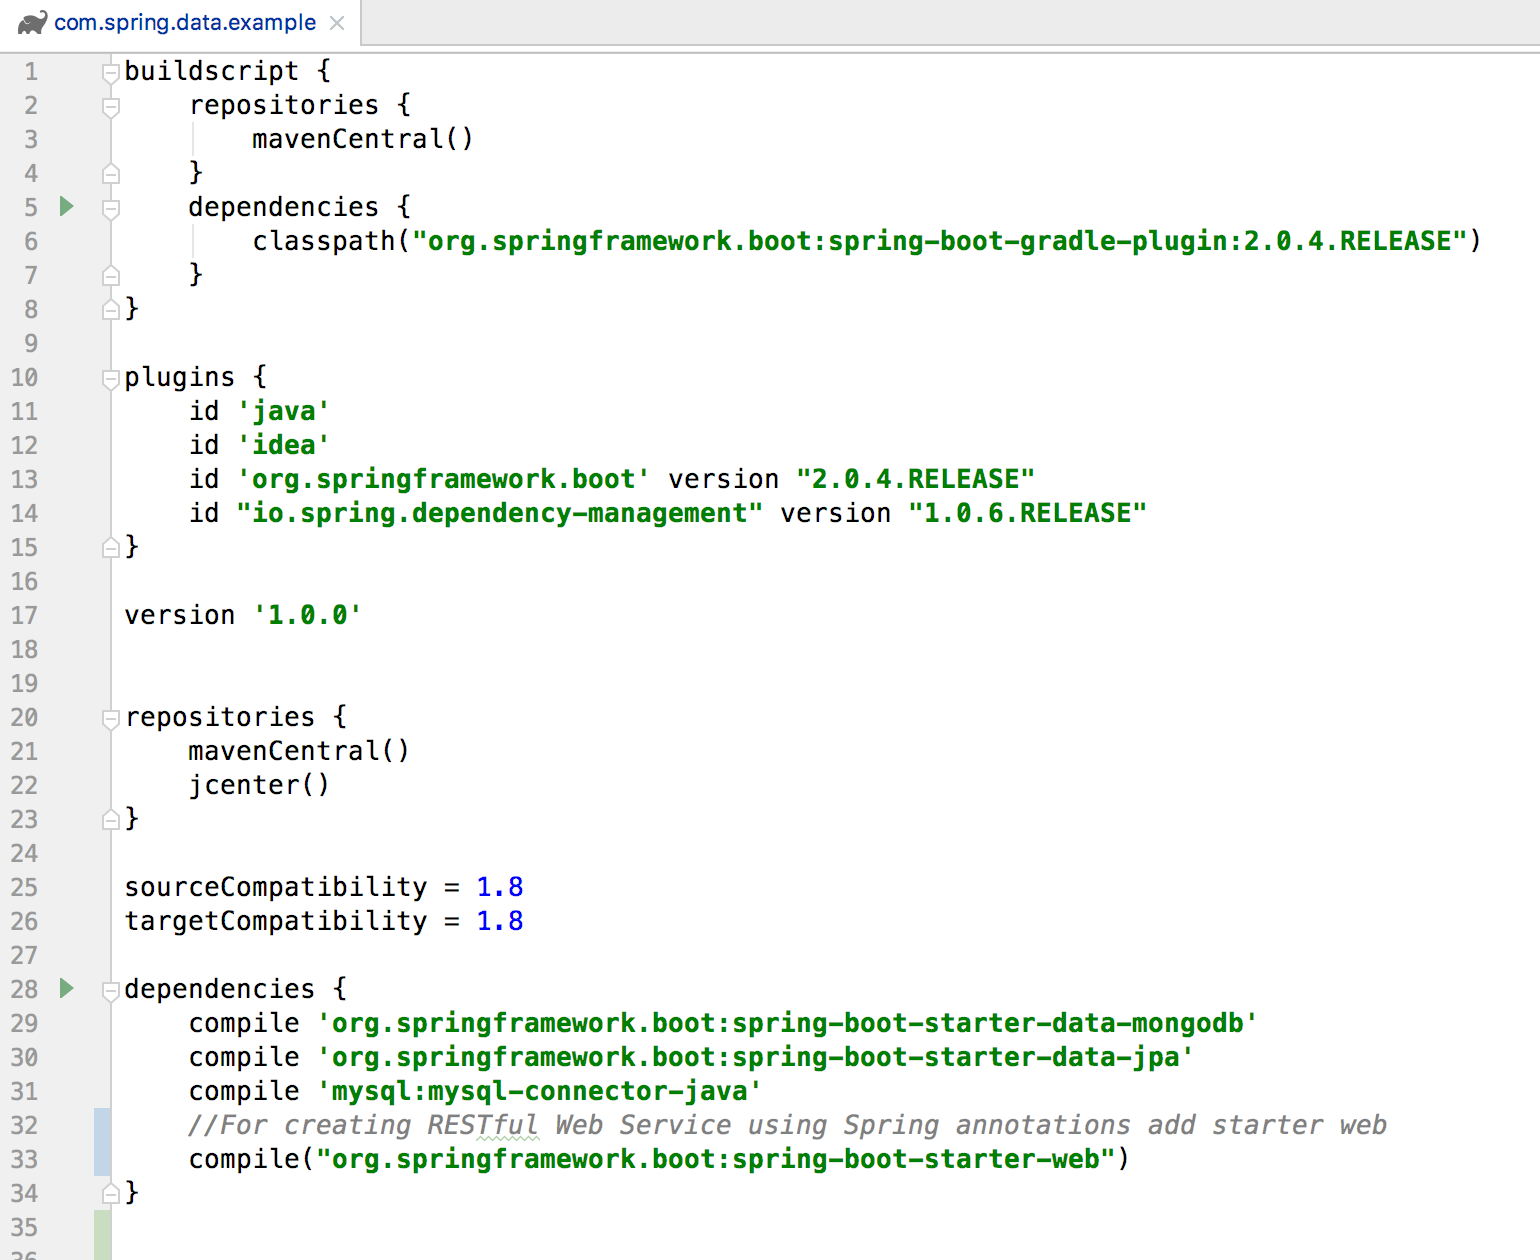Run the dependencies block on line 28
1540x1260 pixels.
point(67,989)
